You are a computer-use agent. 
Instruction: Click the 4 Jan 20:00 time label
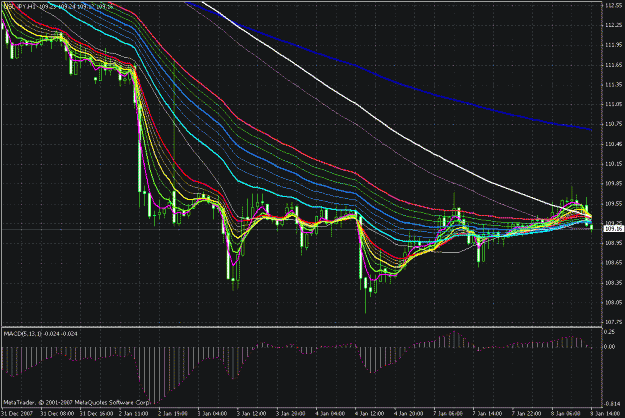click(409, 414)
